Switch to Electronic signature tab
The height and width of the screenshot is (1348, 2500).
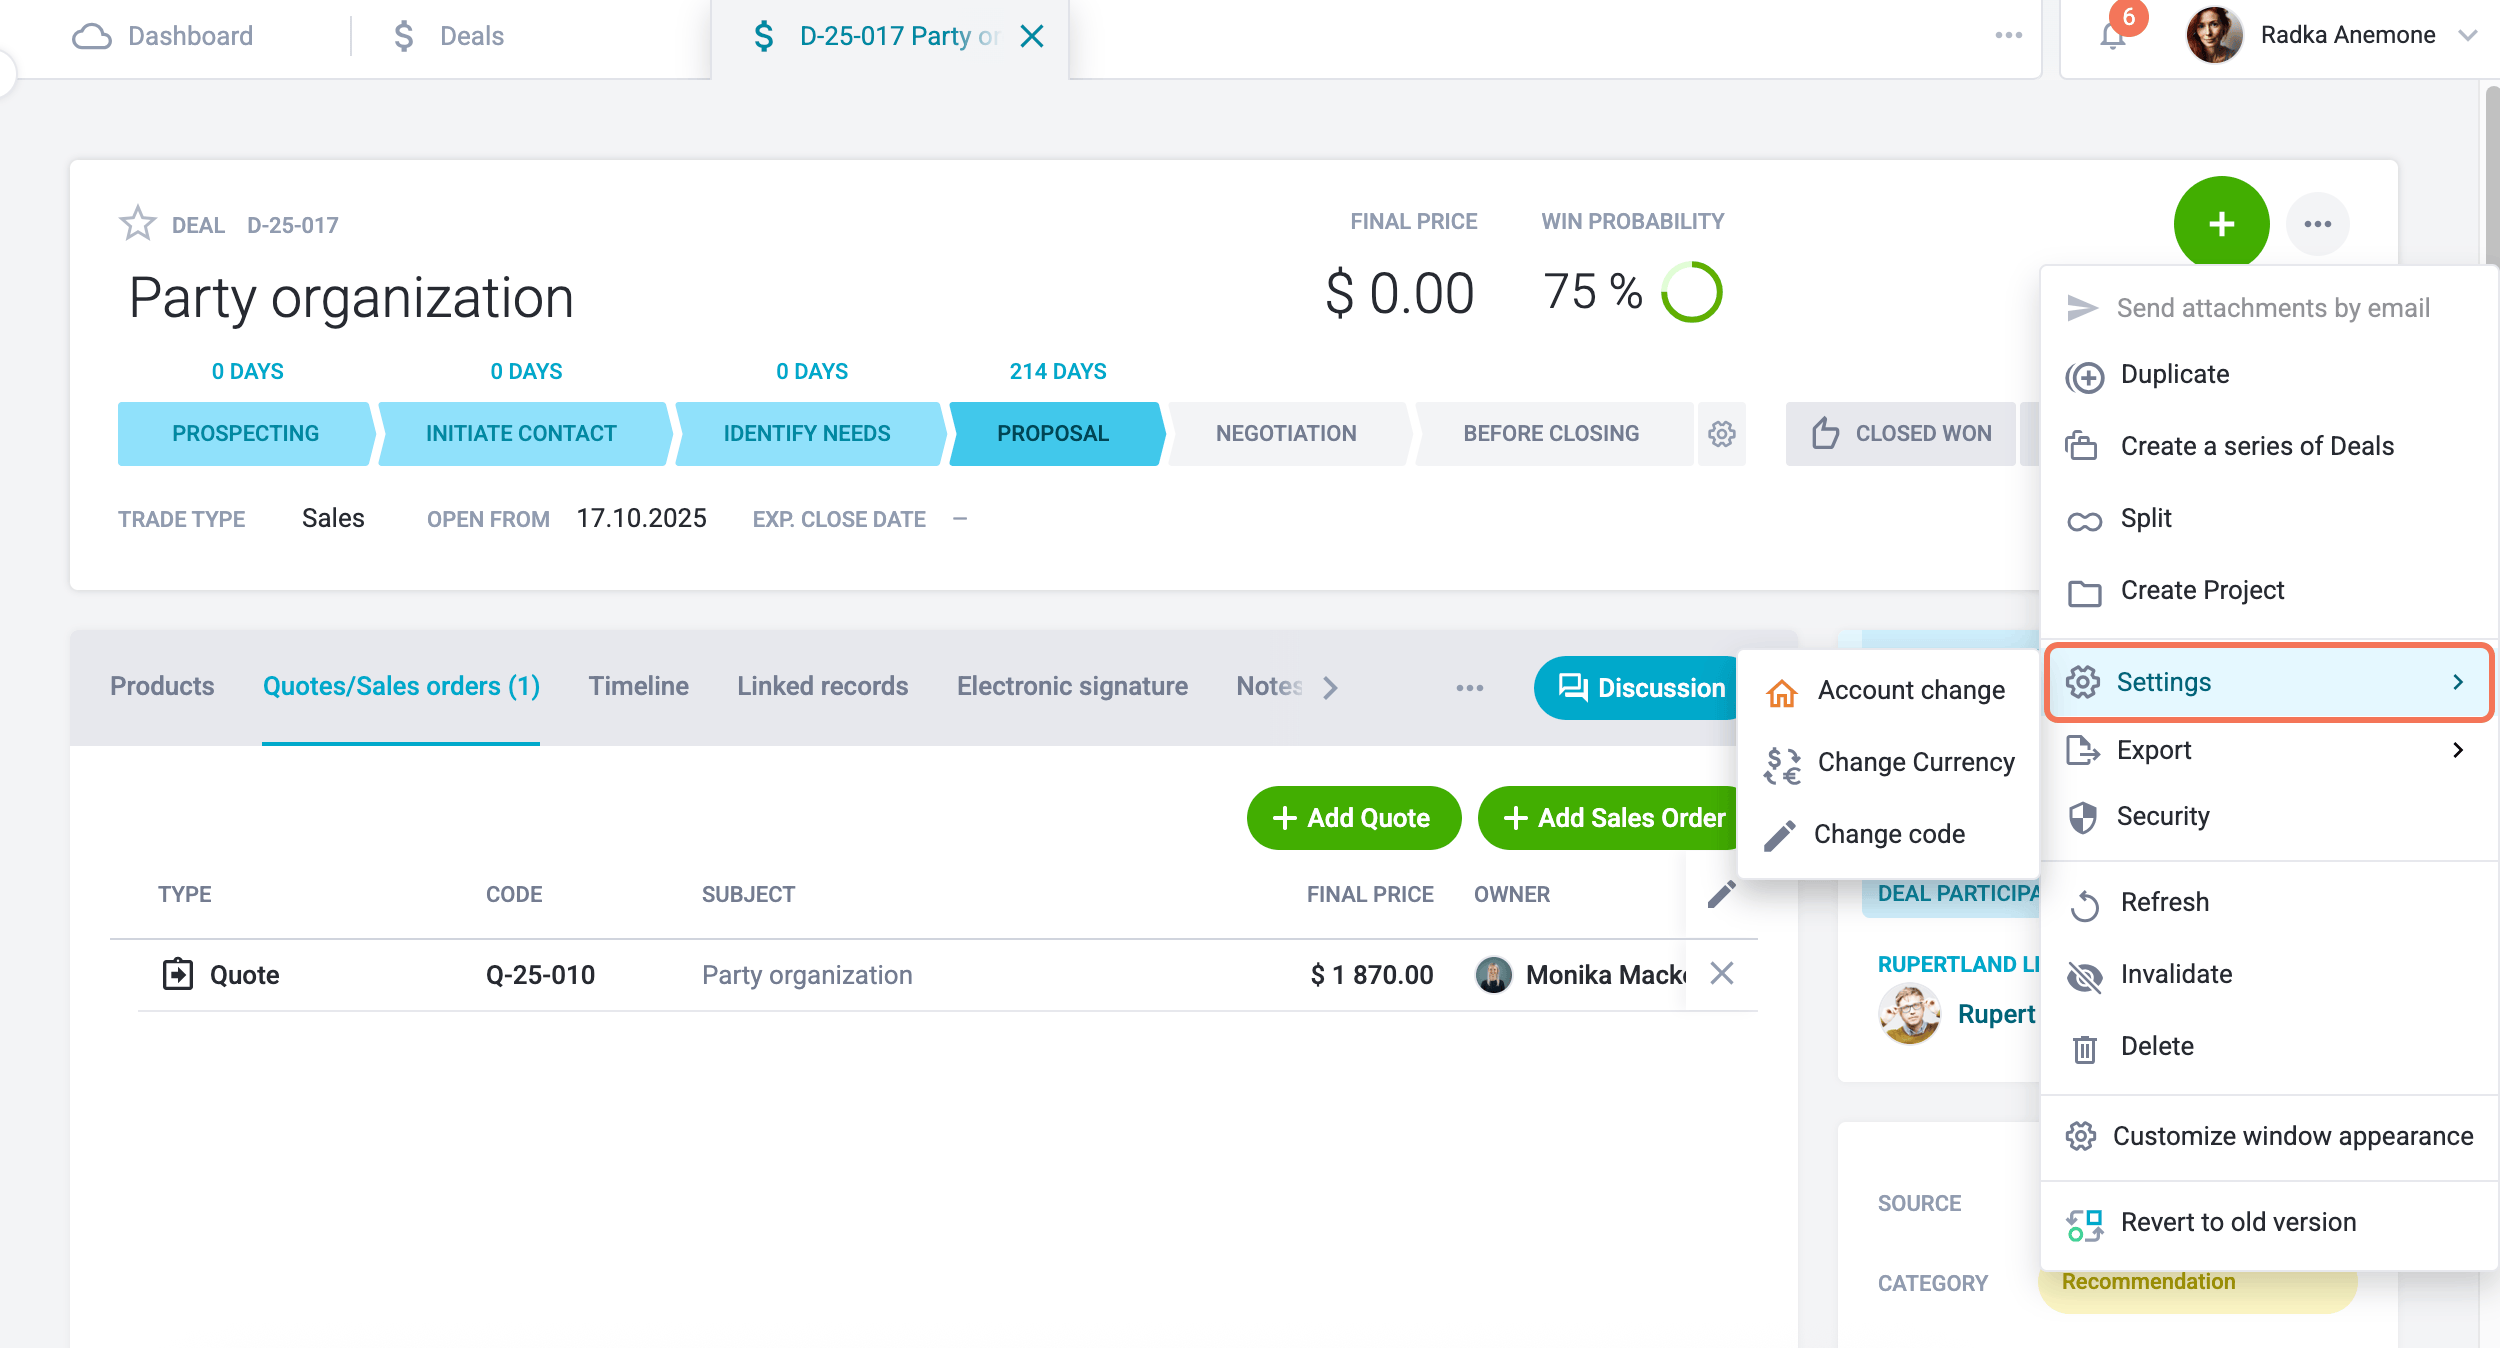coord(1072,686)
